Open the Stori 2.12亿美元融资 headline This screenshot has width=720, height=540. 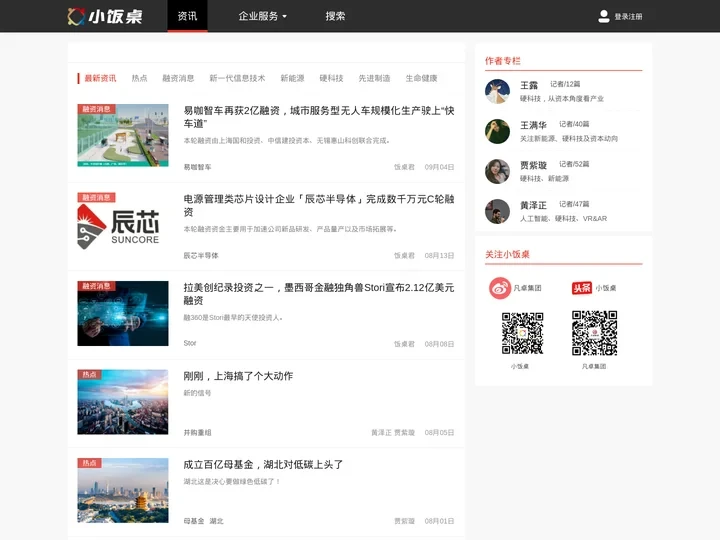(x=319, y=294)
